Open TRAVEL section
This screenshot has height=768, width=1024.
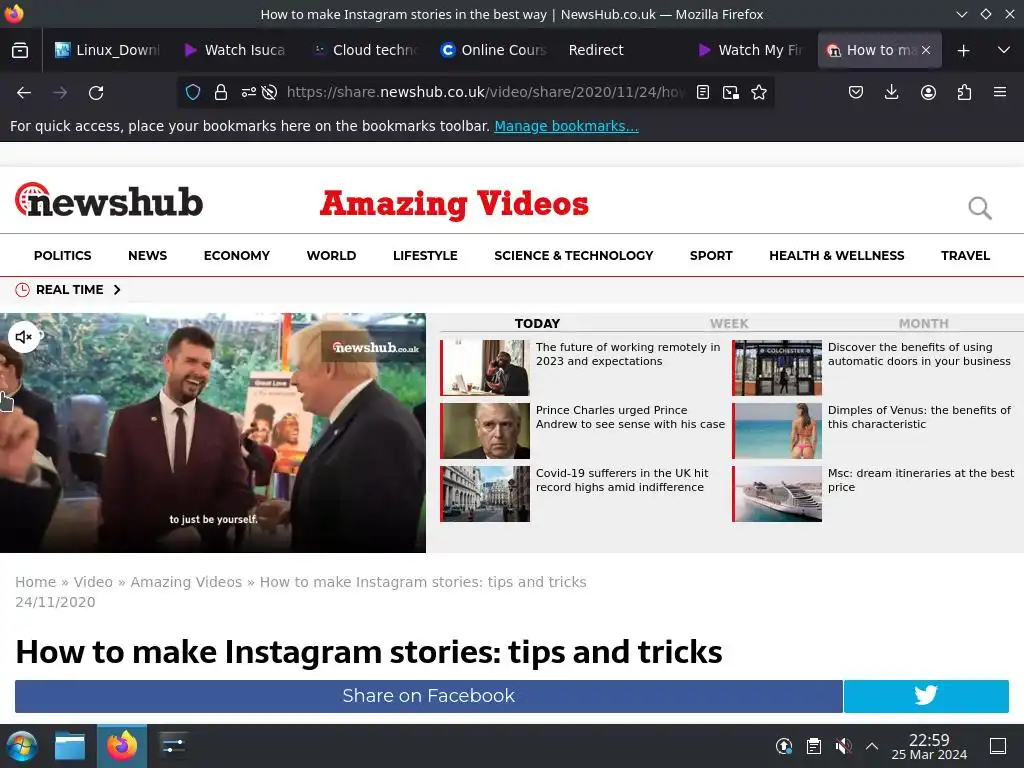pos(965,255)
